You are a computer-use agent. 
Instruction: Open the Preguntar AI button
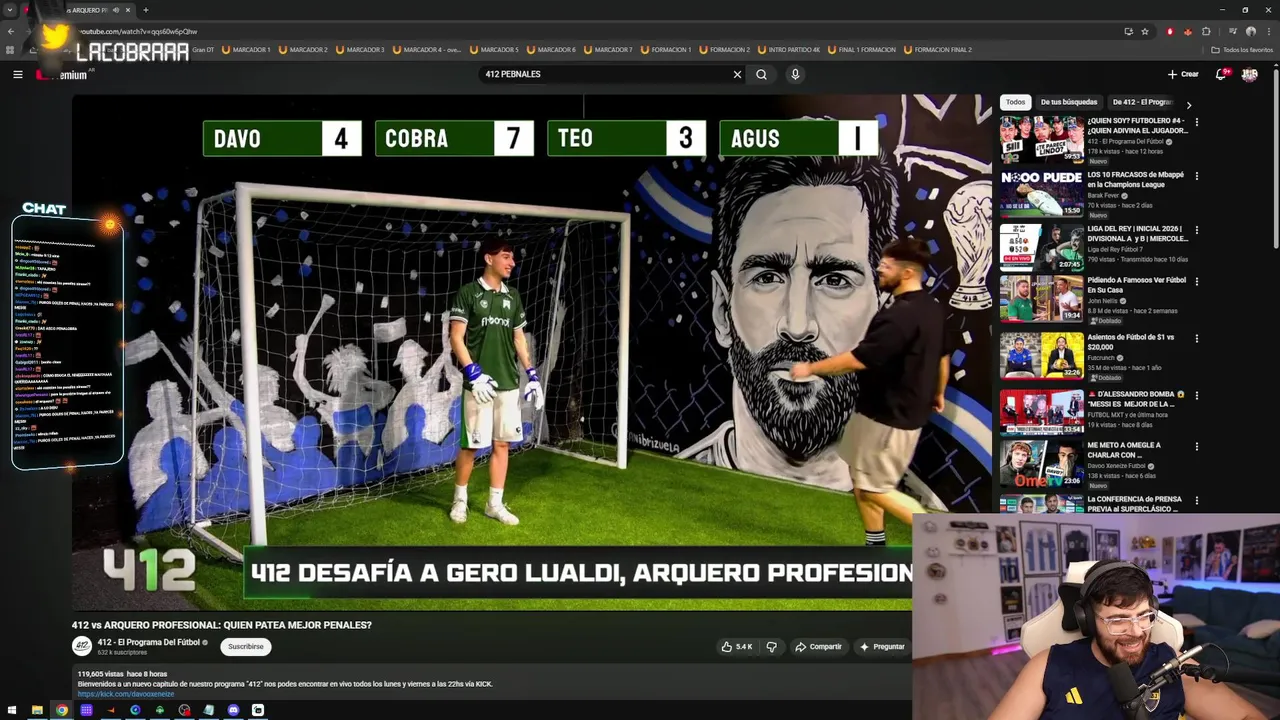[882, 647]
